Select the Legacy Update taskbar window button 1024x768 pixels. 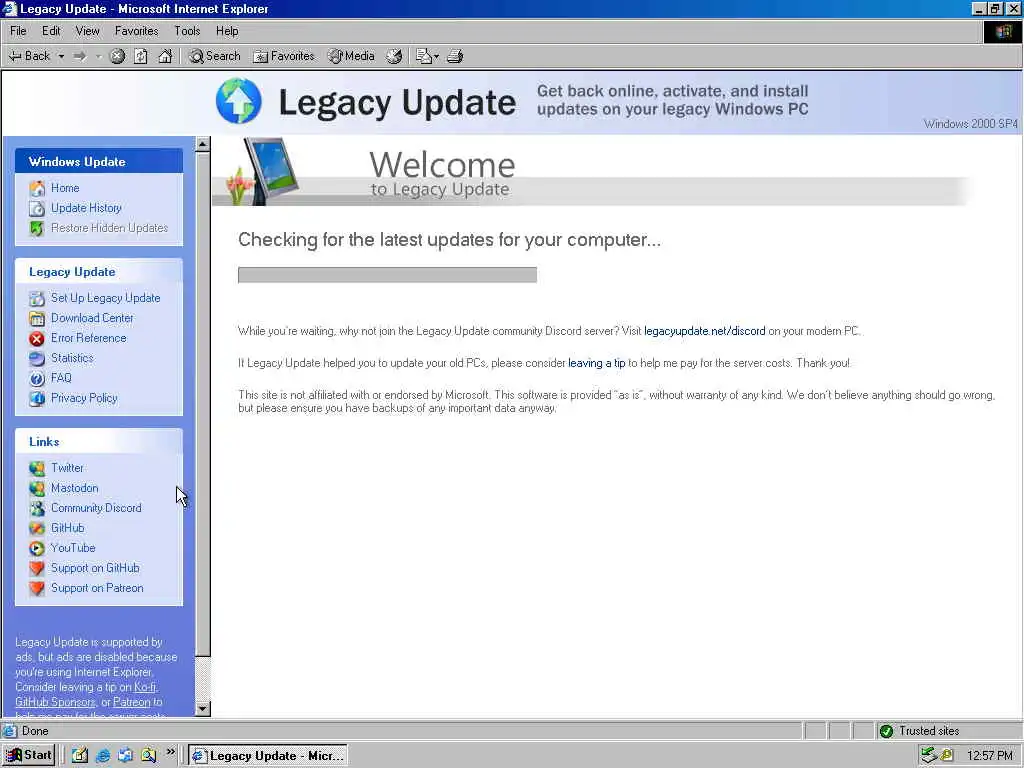pyautogui.click(x=268, y=756)
